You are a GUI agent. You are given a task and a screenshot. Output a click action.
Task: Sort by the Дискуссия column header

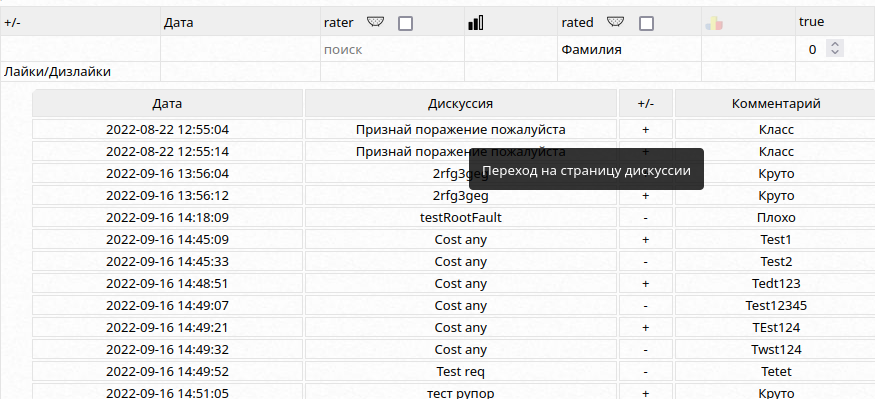(460, 103)
